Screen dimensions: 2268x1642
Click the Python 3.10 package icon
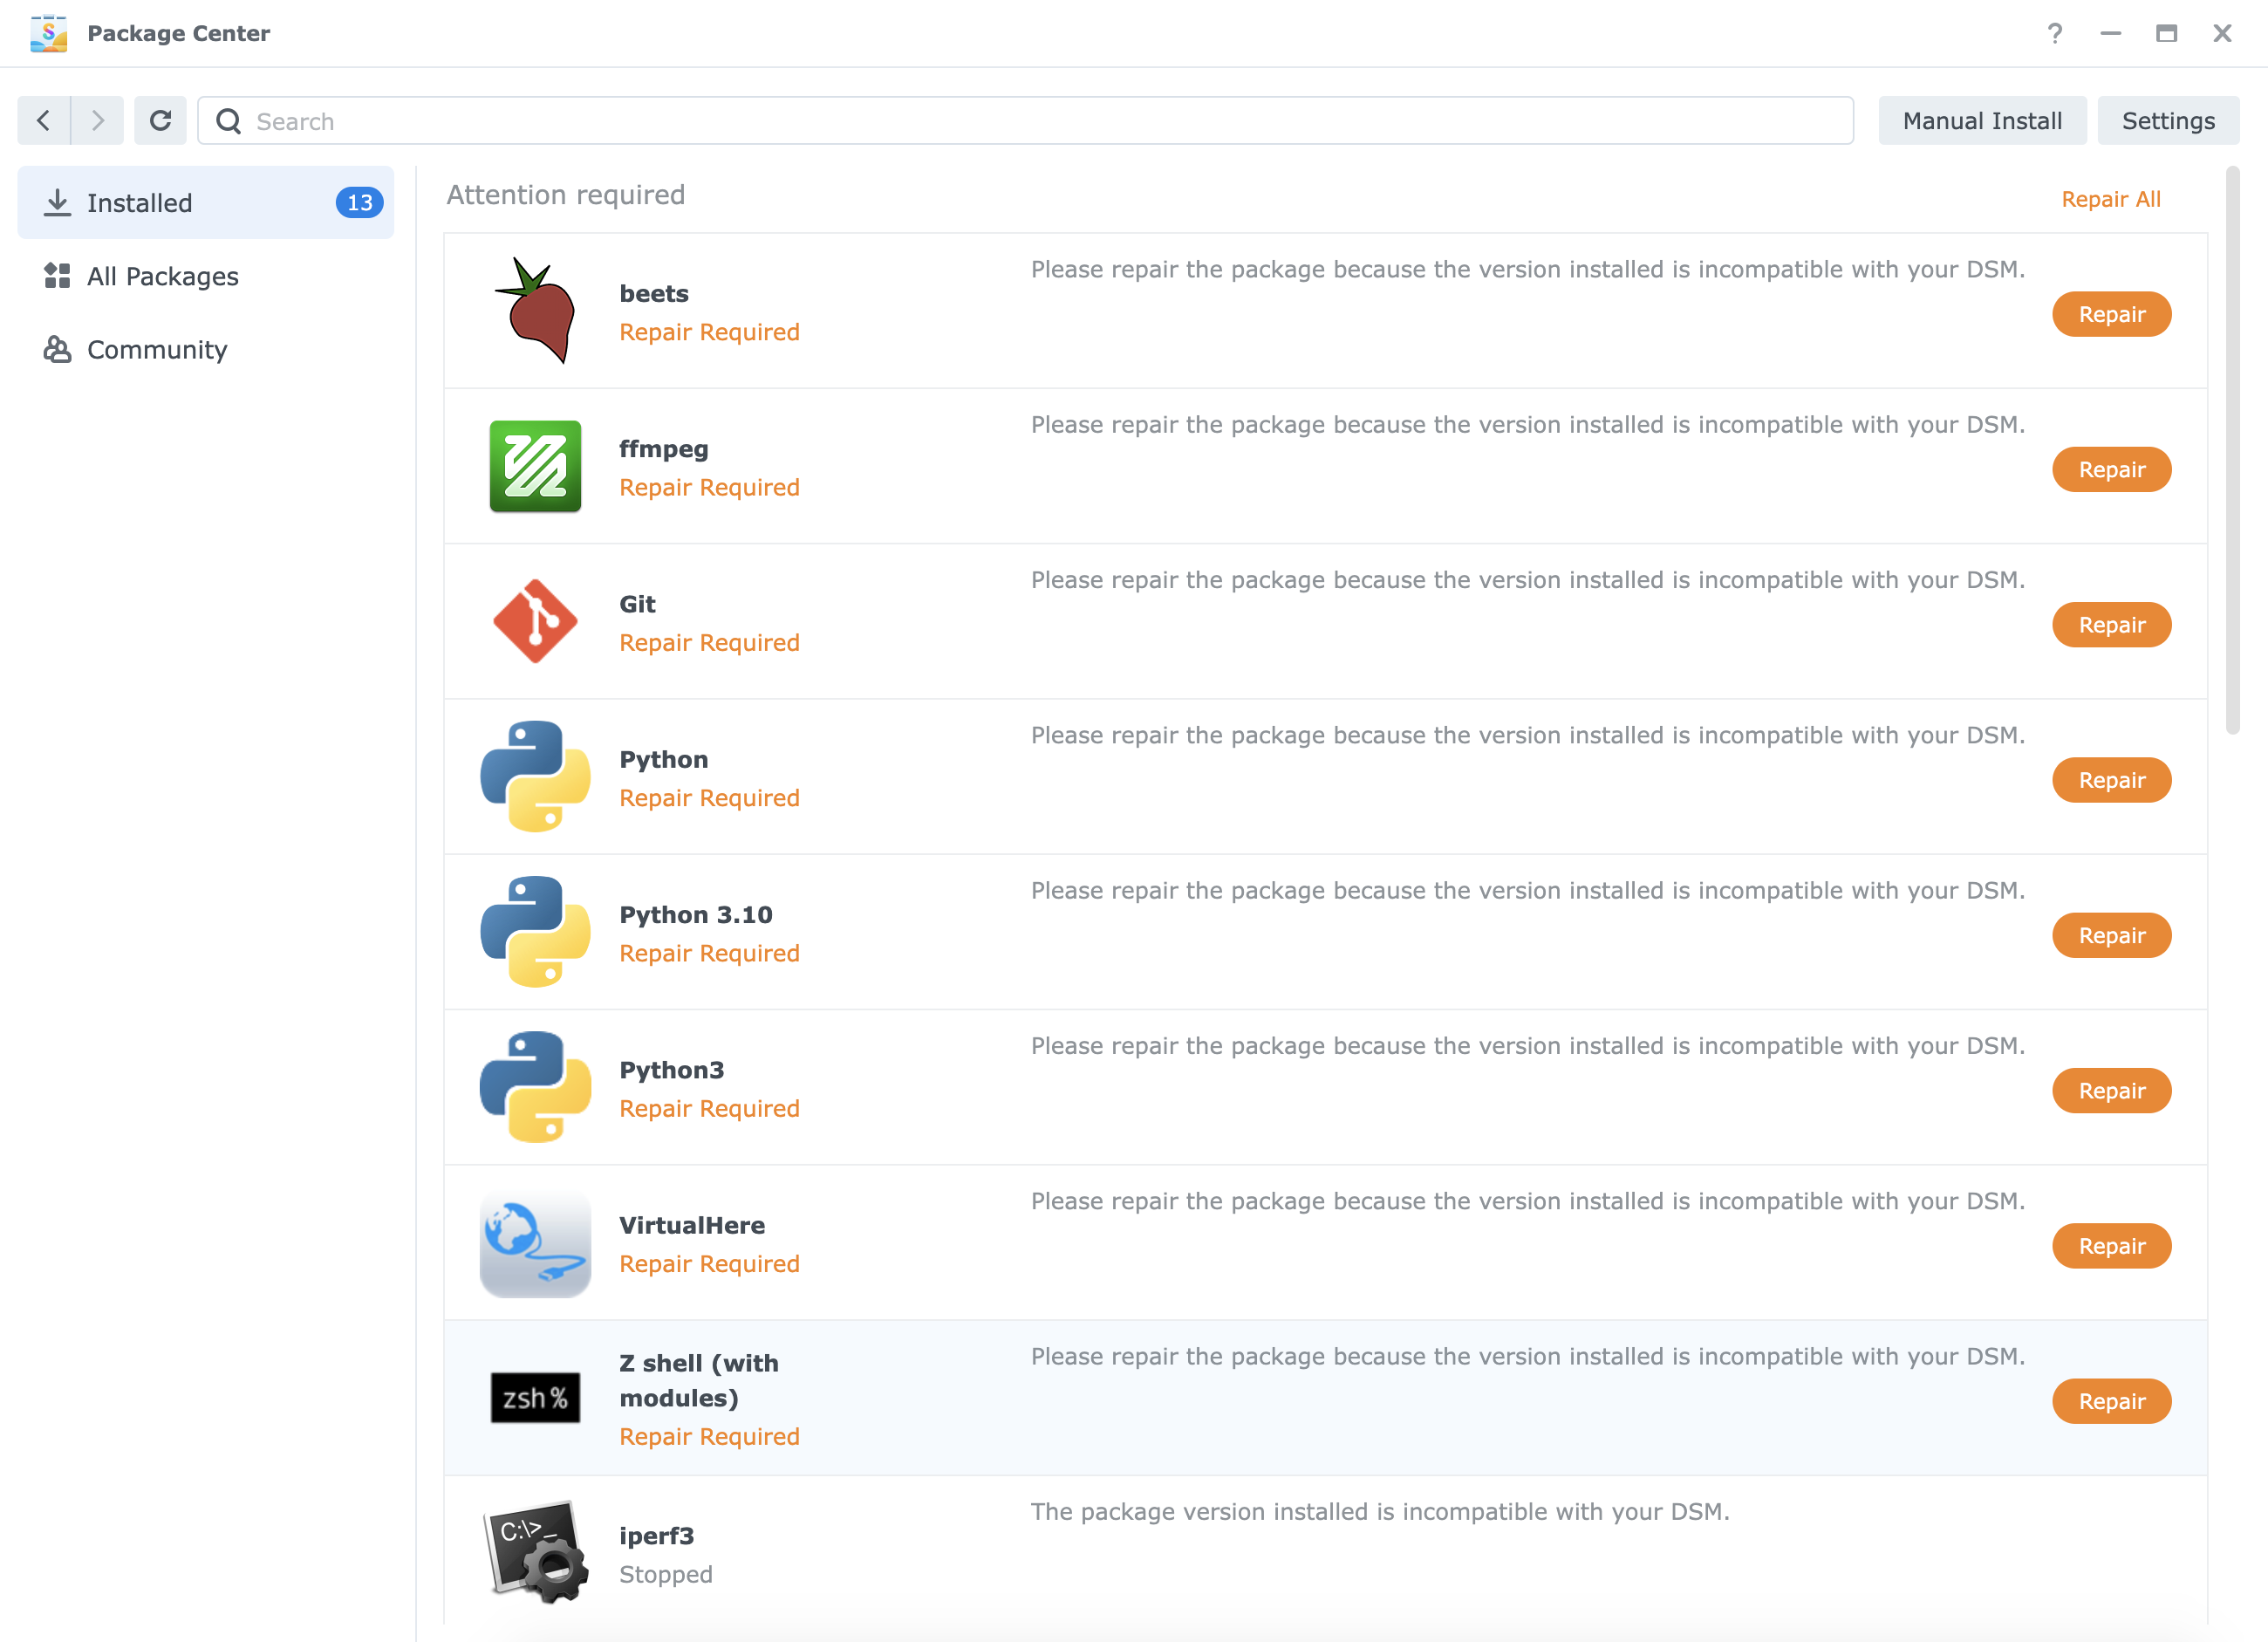(535, 932)
